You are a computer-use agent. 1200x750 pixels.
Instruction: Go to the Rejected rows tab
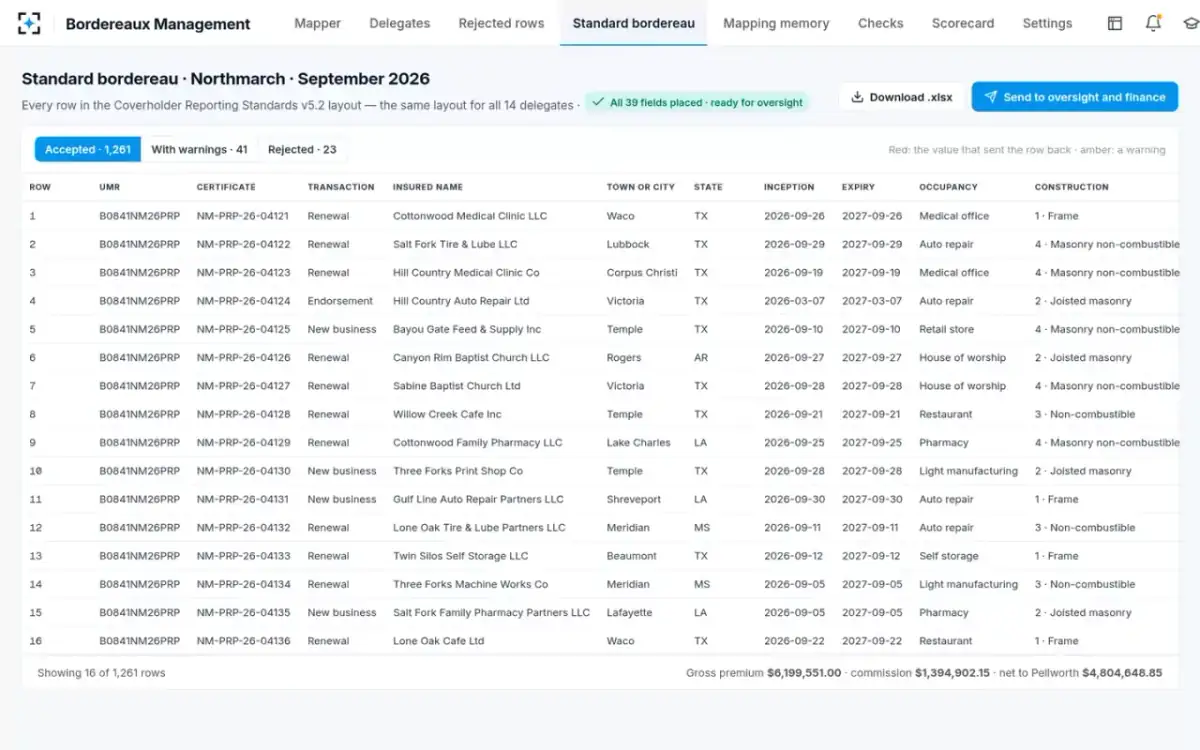click(x=501, y=23)
